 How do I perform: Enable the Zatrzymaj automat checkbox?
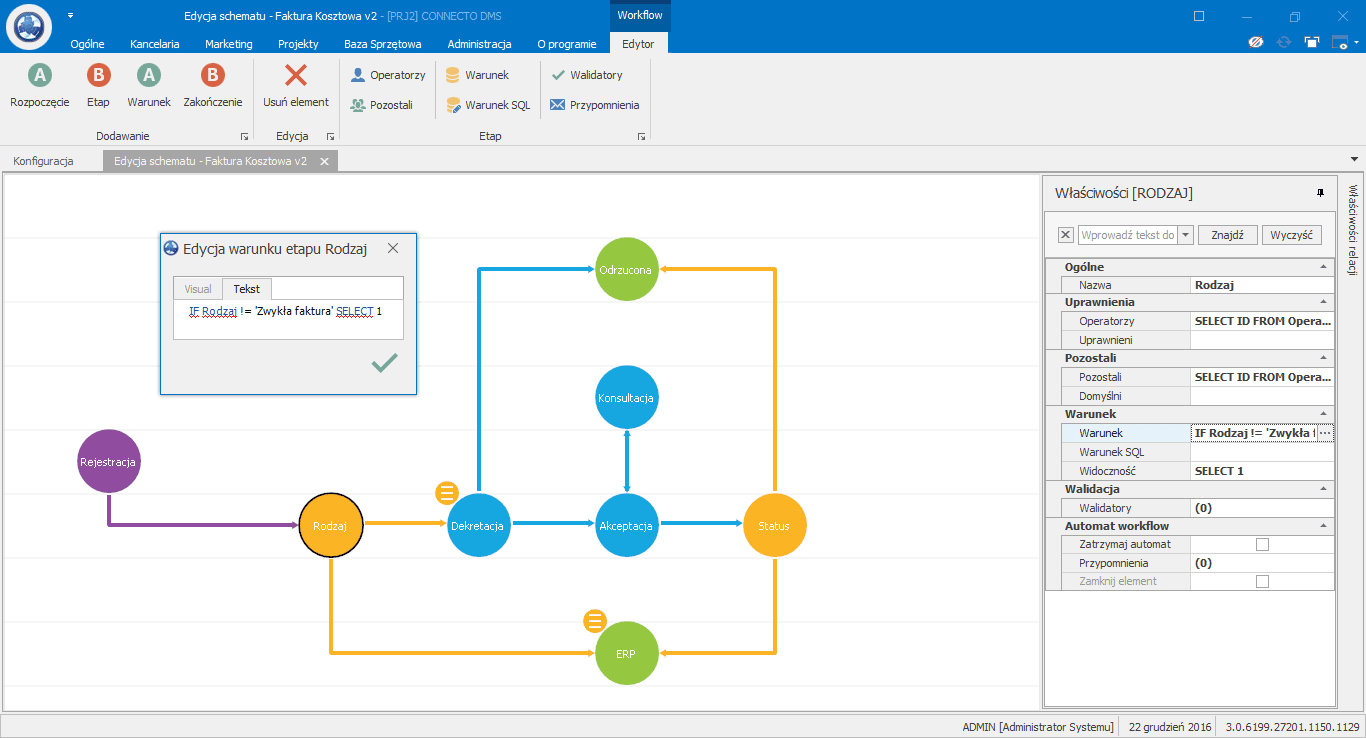1262,545
